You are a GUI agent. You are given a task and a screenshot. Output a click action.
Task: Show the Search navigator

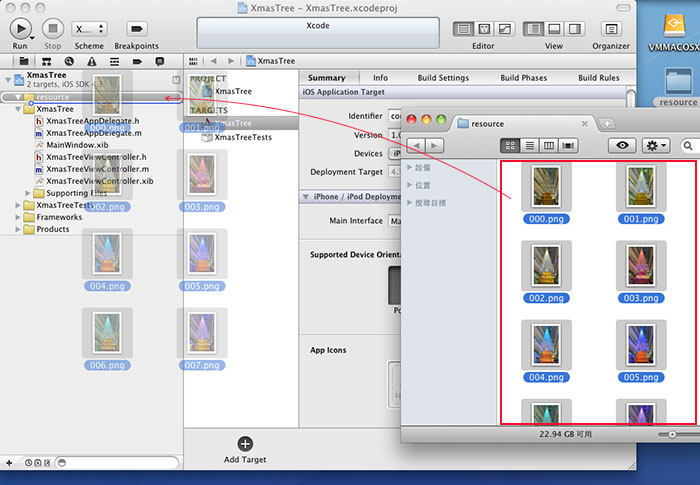tap(69, 61)
